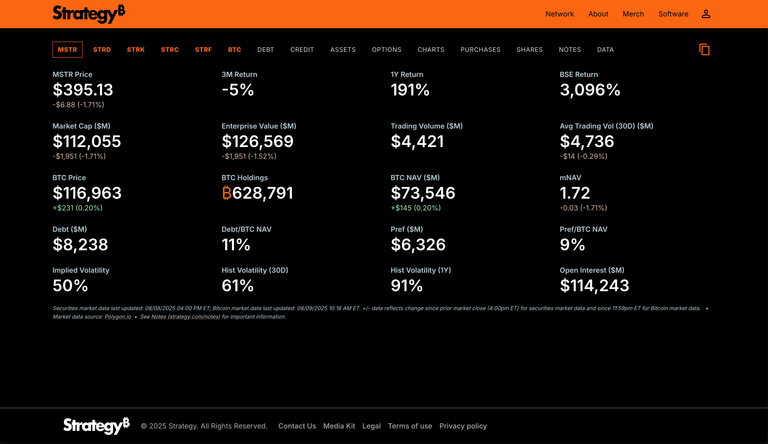Click the -0.03 (-1.71%) mNAV change
Viewport: 768px width, 444px height.
583,208
